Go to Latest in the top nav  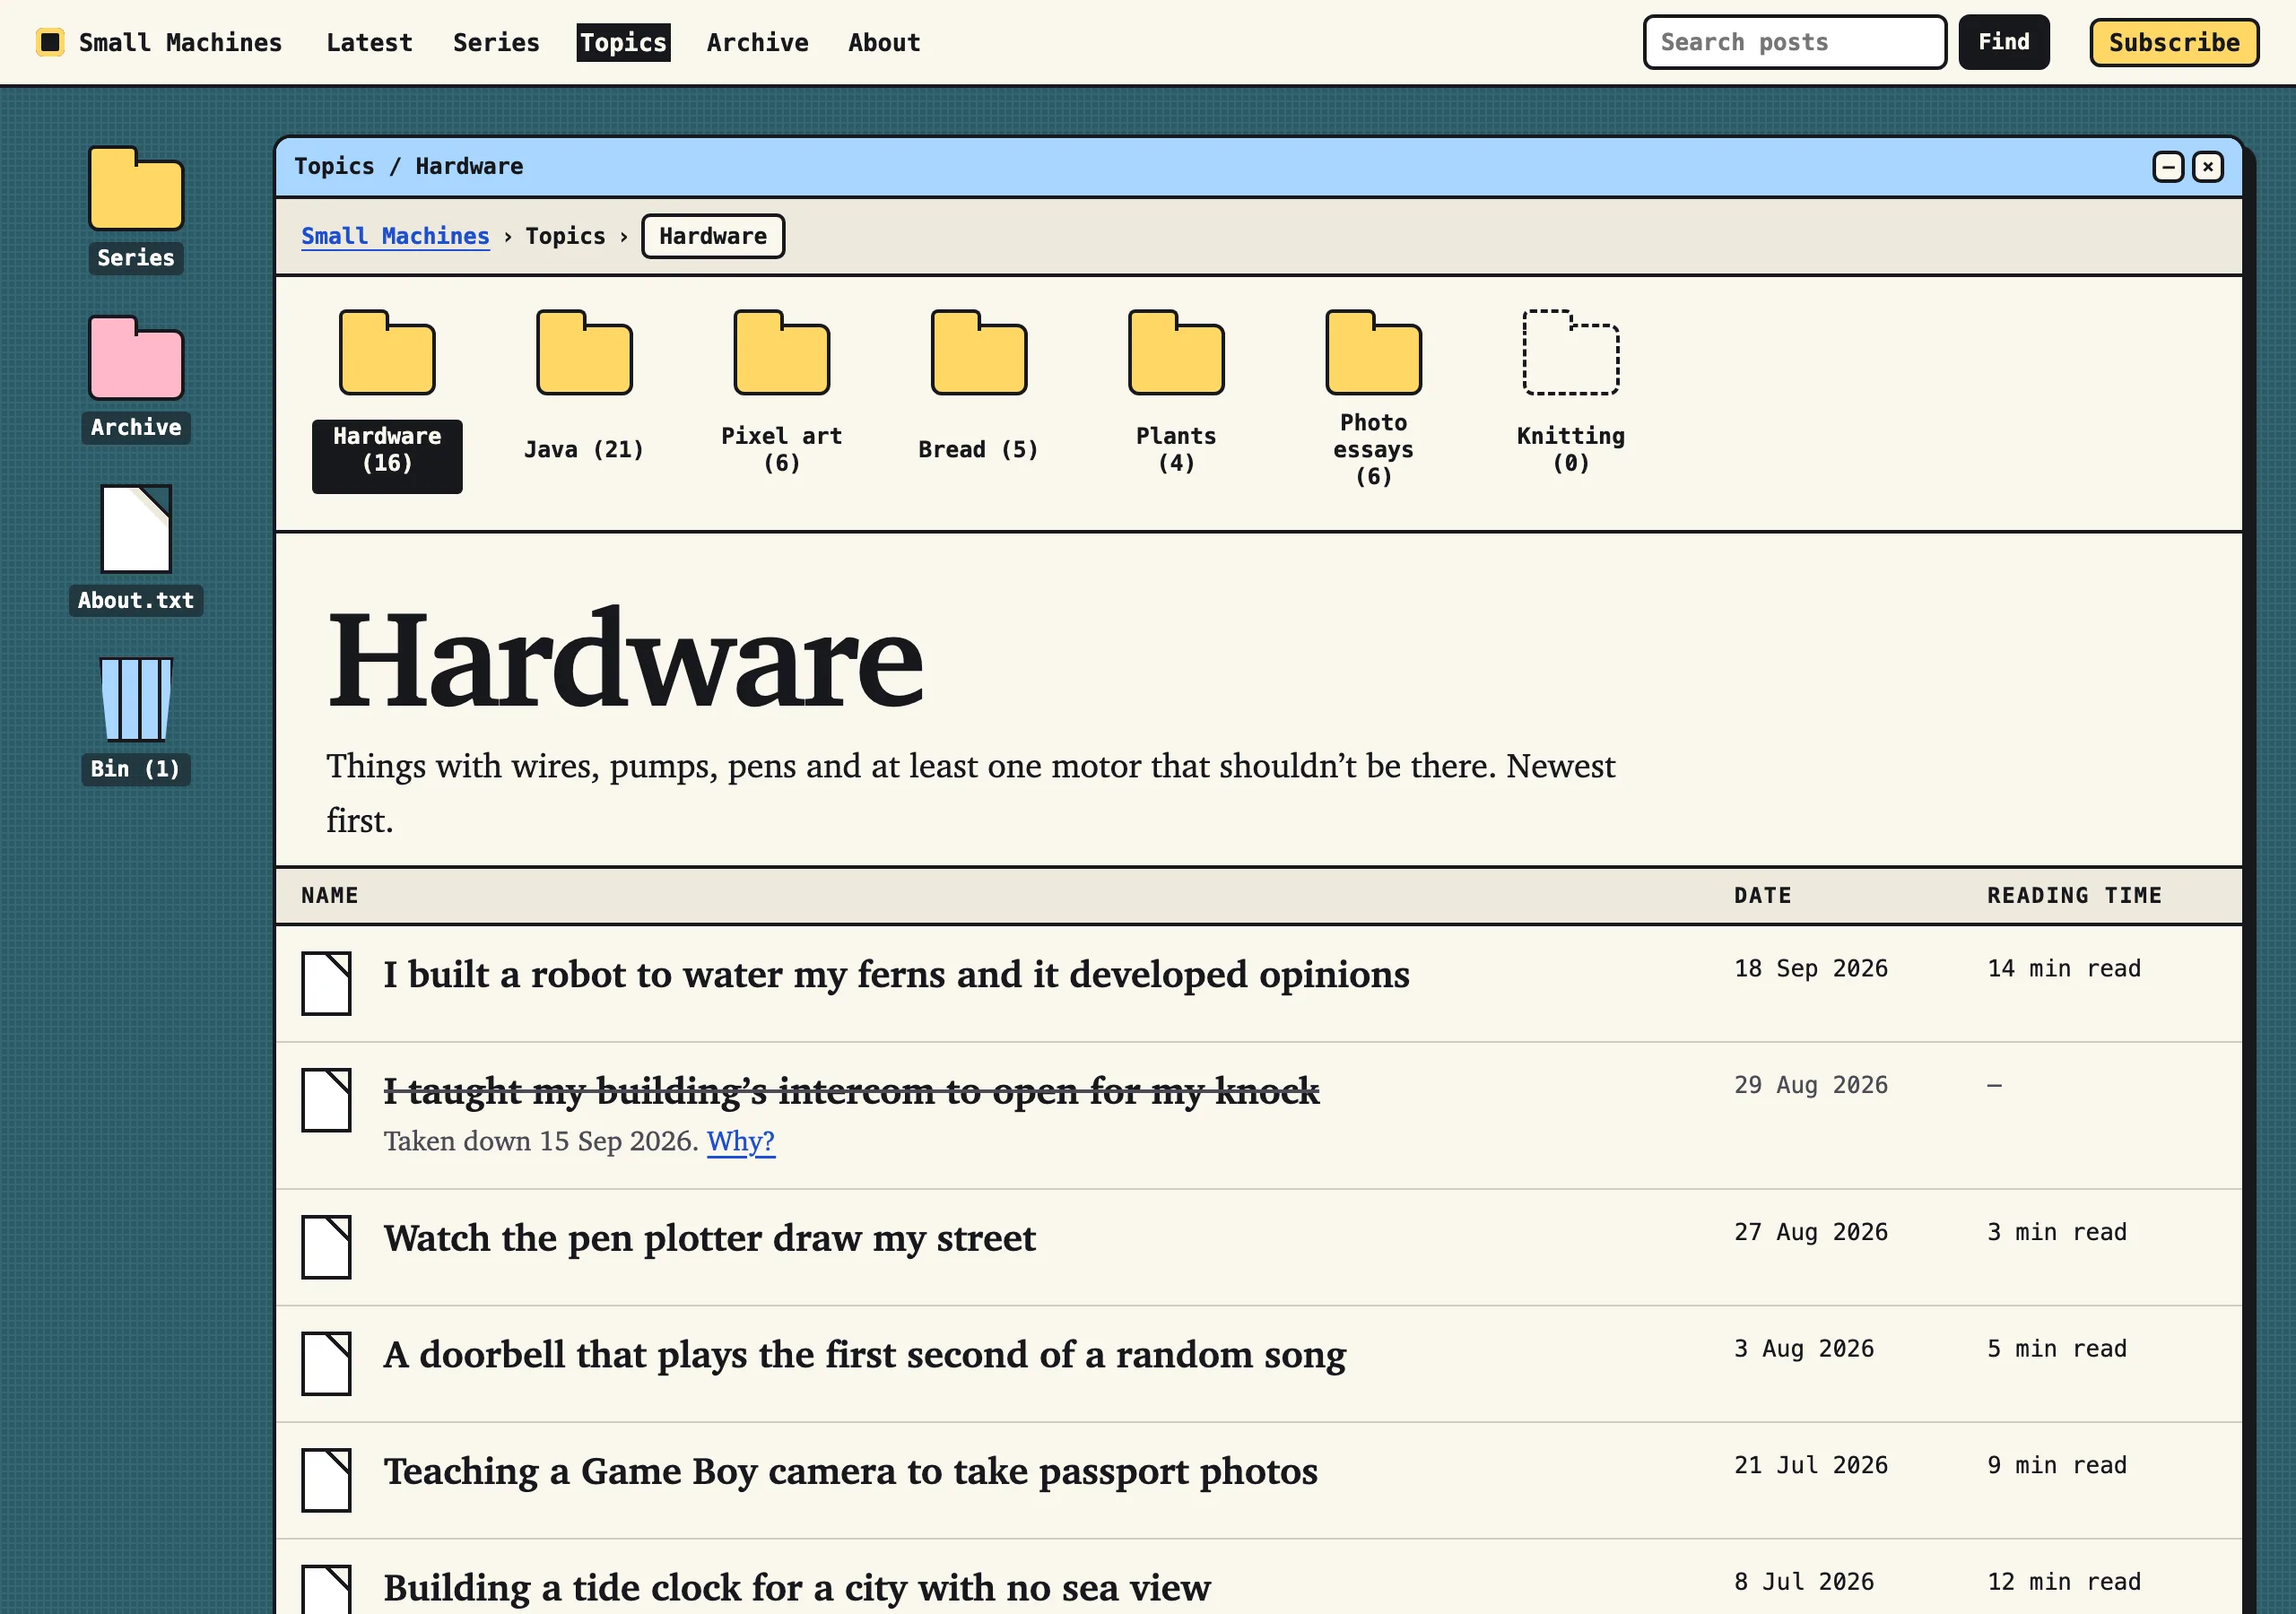coord(369,42)
